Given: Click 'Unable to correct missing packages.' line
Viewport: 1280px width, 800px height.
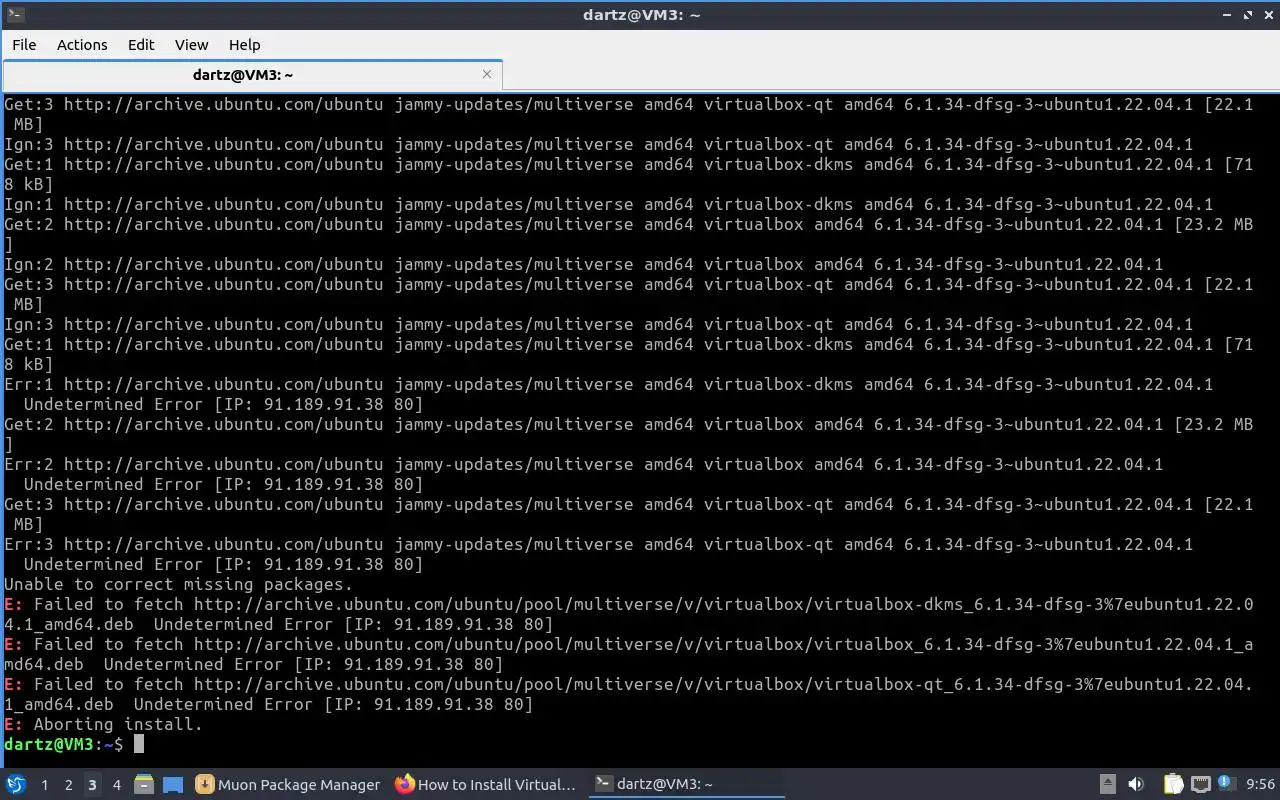Looking at the screenshot, I should click(178, 585).
